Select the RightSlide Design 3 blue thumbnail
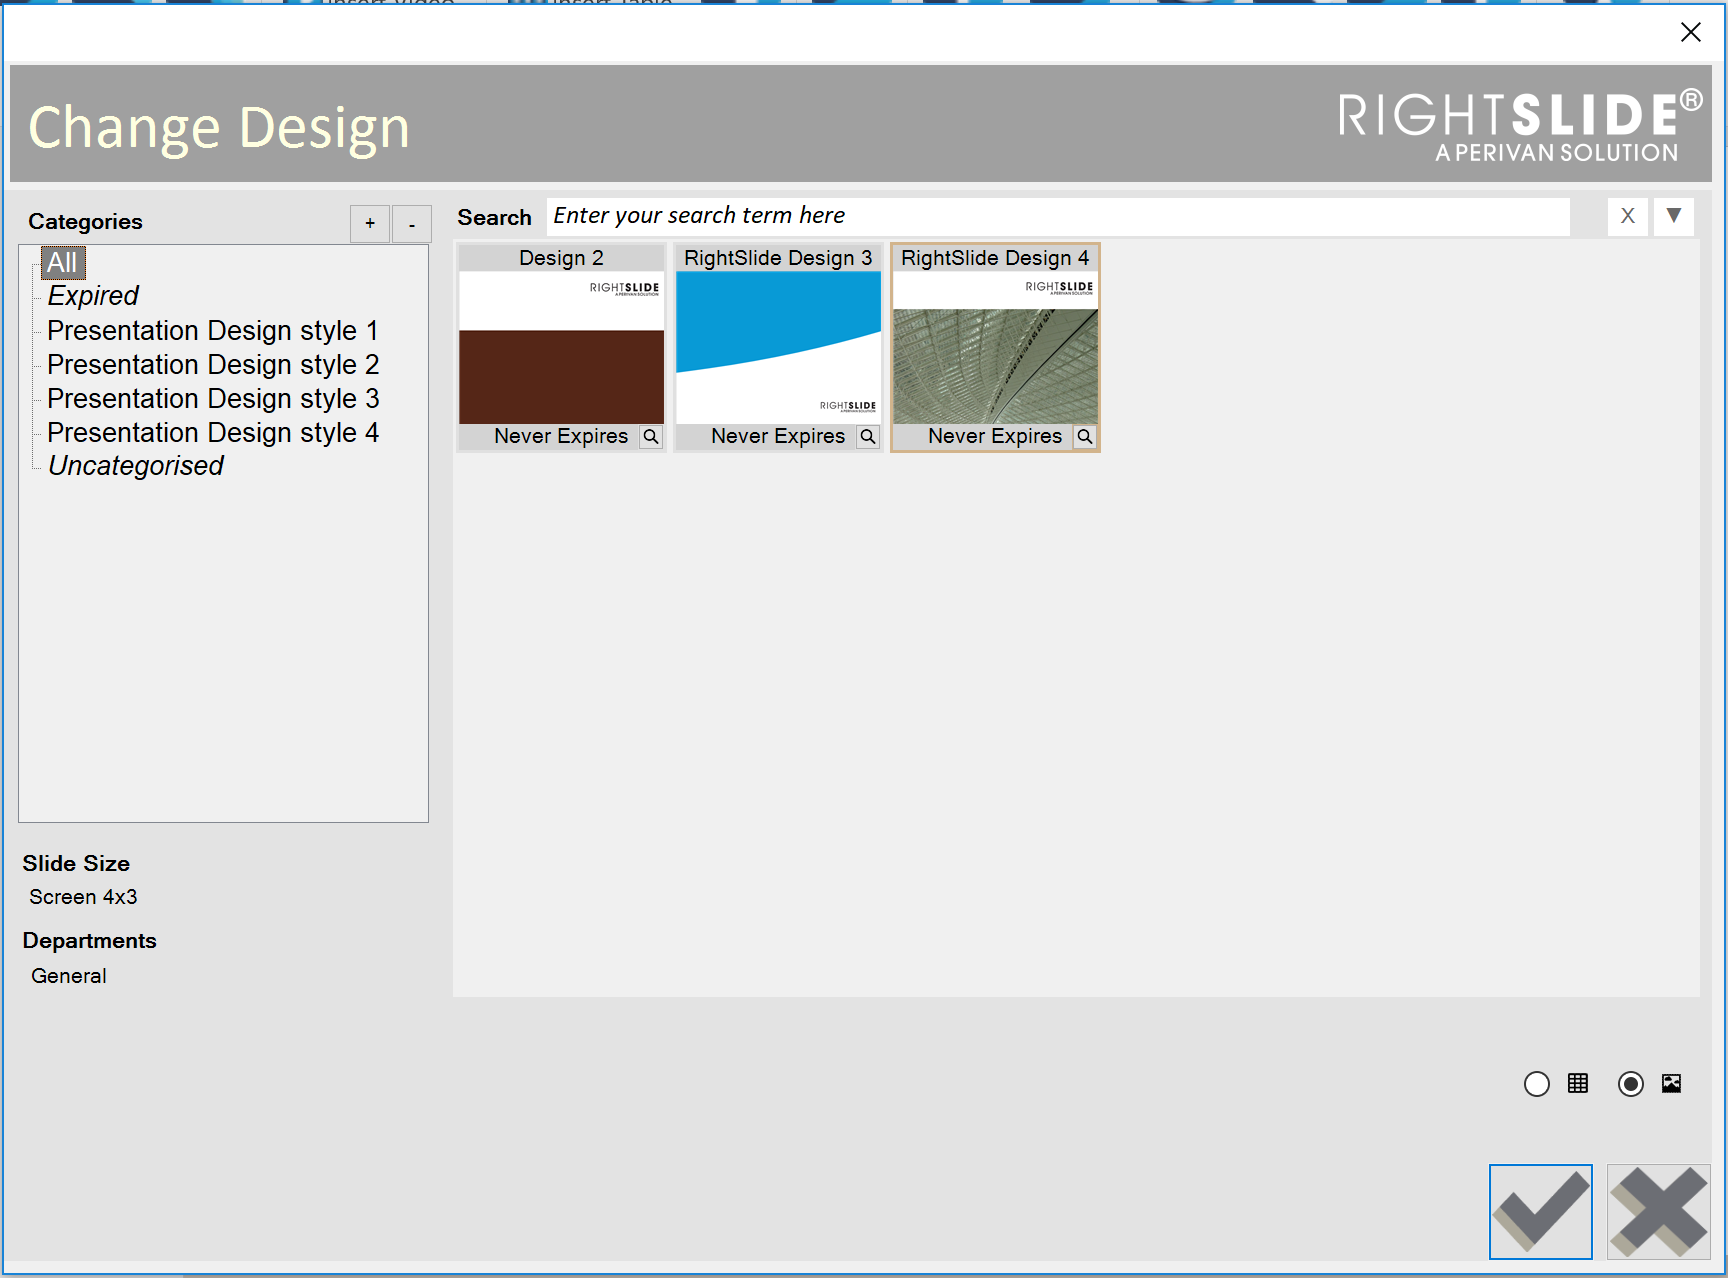1728x1278 pixels. pos(778,348)
